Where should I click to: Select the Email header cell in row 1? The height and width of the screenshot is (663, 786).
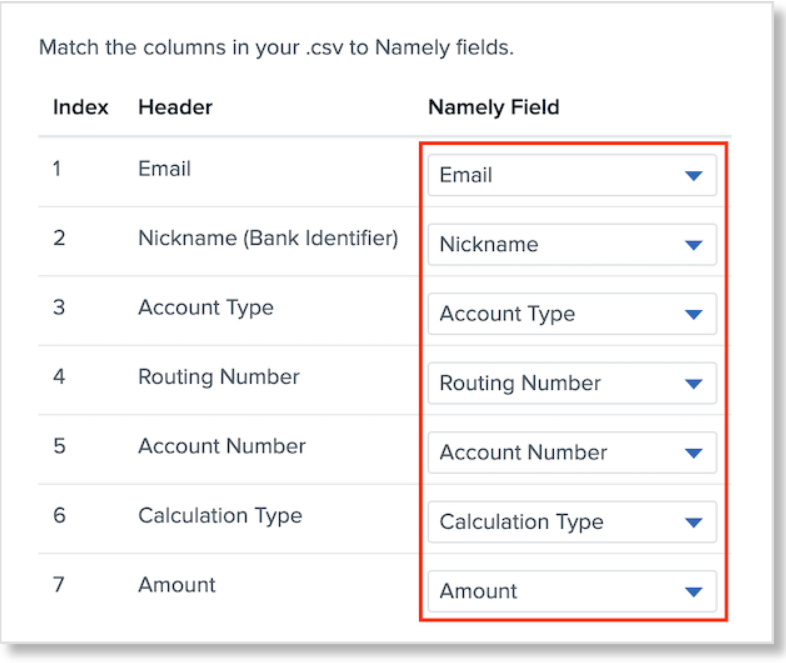click(x=164, y=169)
